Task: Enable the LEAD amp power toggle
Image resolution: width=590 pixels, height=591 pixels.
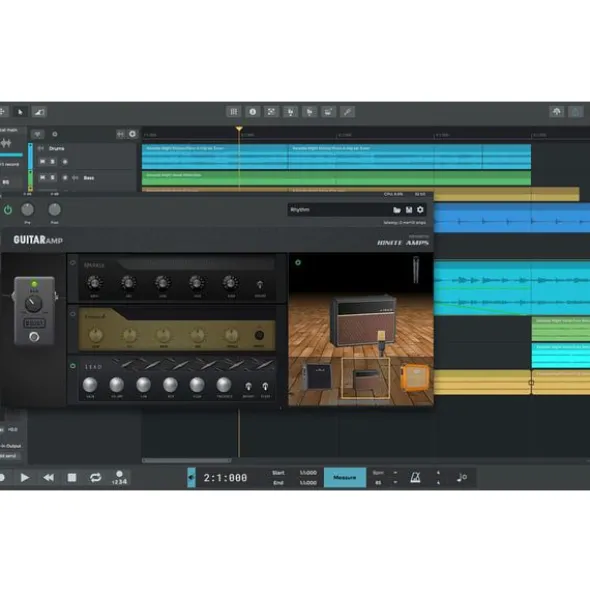Action: 73,366
